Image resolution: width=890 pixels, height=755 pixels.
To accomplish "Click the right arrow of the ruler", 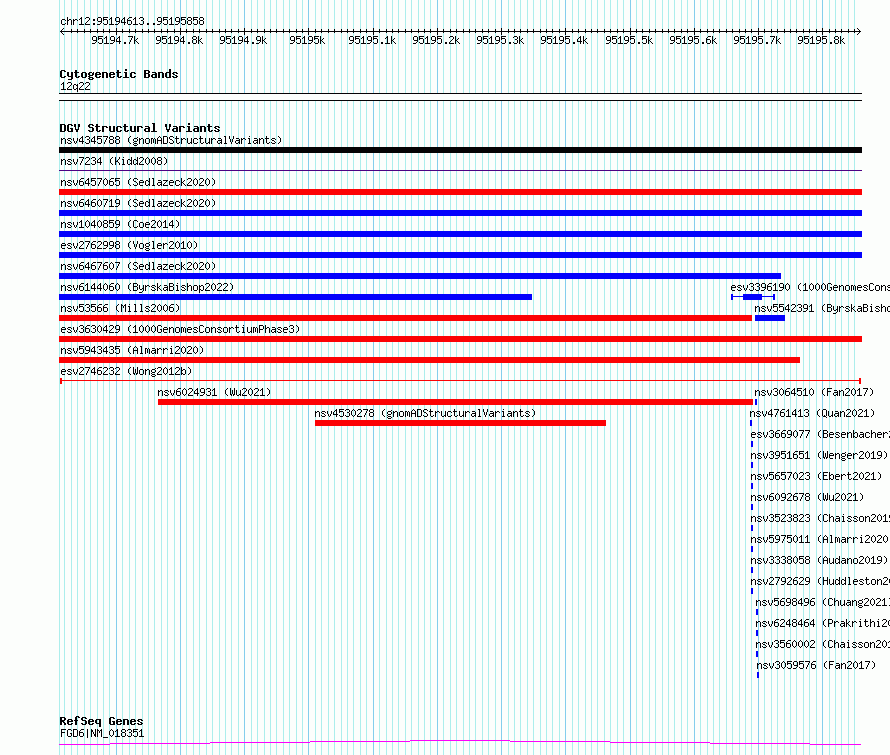I will pyautogui.click(x=859, y=32).
